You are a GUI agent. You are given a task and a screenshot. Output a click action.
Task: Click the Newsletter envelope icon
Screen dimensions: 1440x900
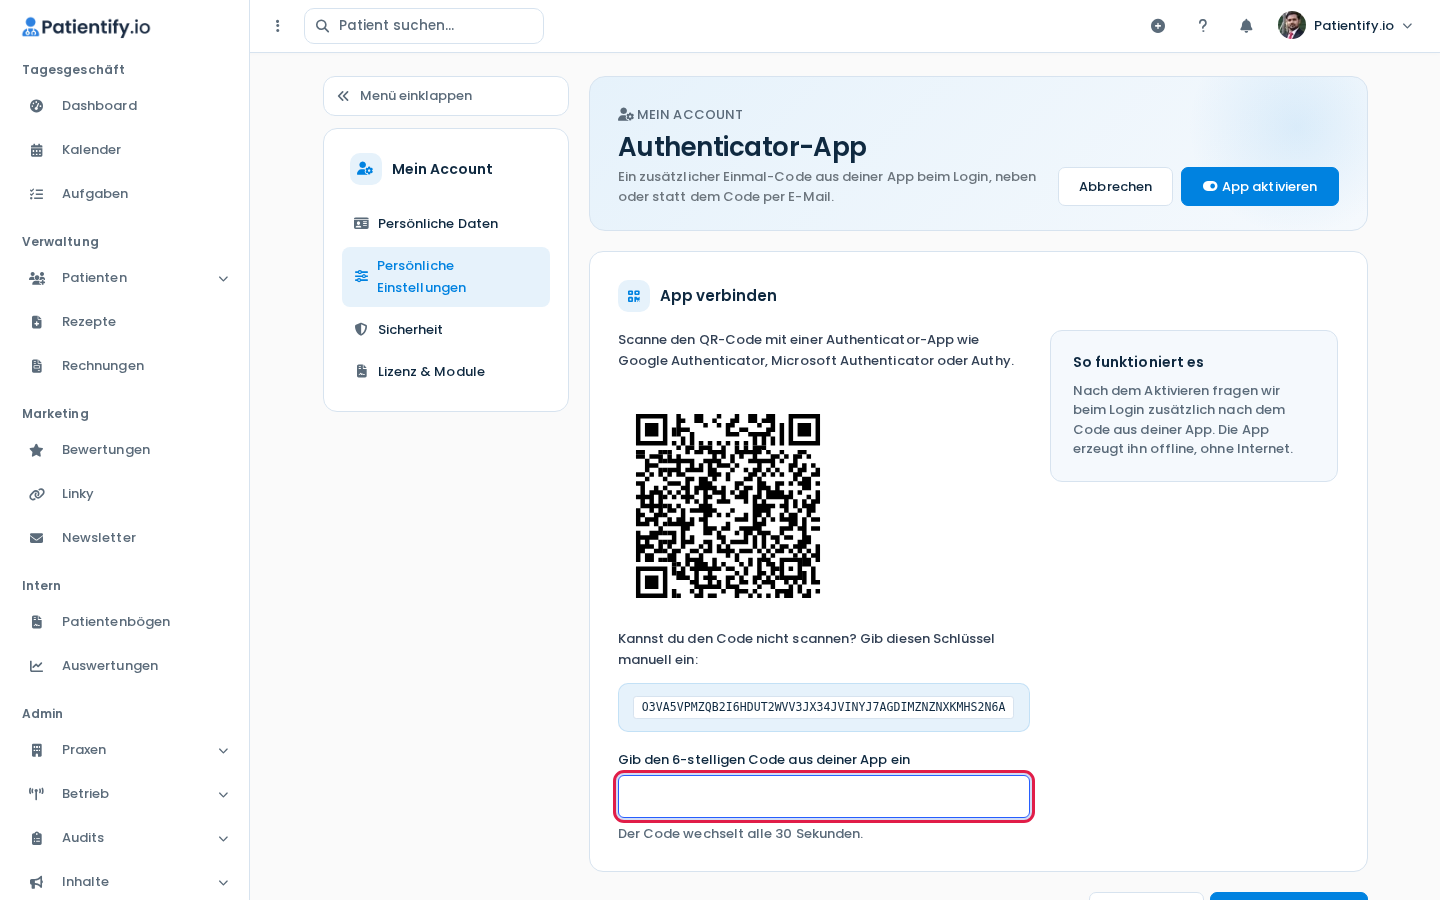pos(37,538)
